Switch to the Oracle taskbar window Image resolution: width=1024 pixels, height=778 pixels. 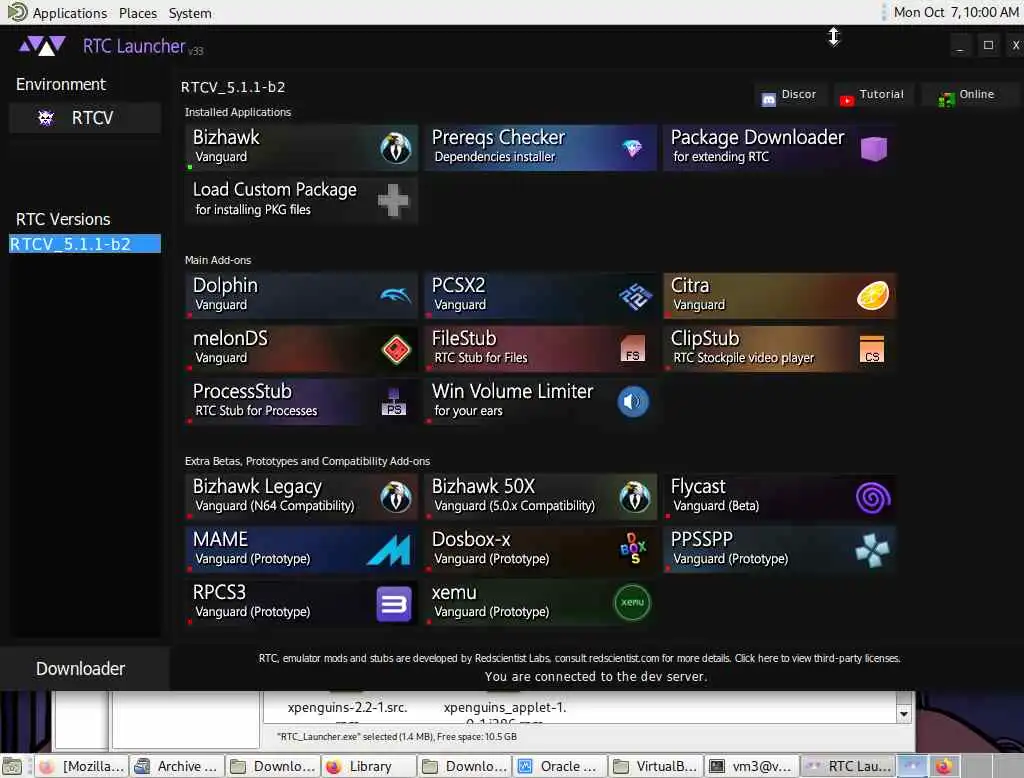[x=560, y=766]
